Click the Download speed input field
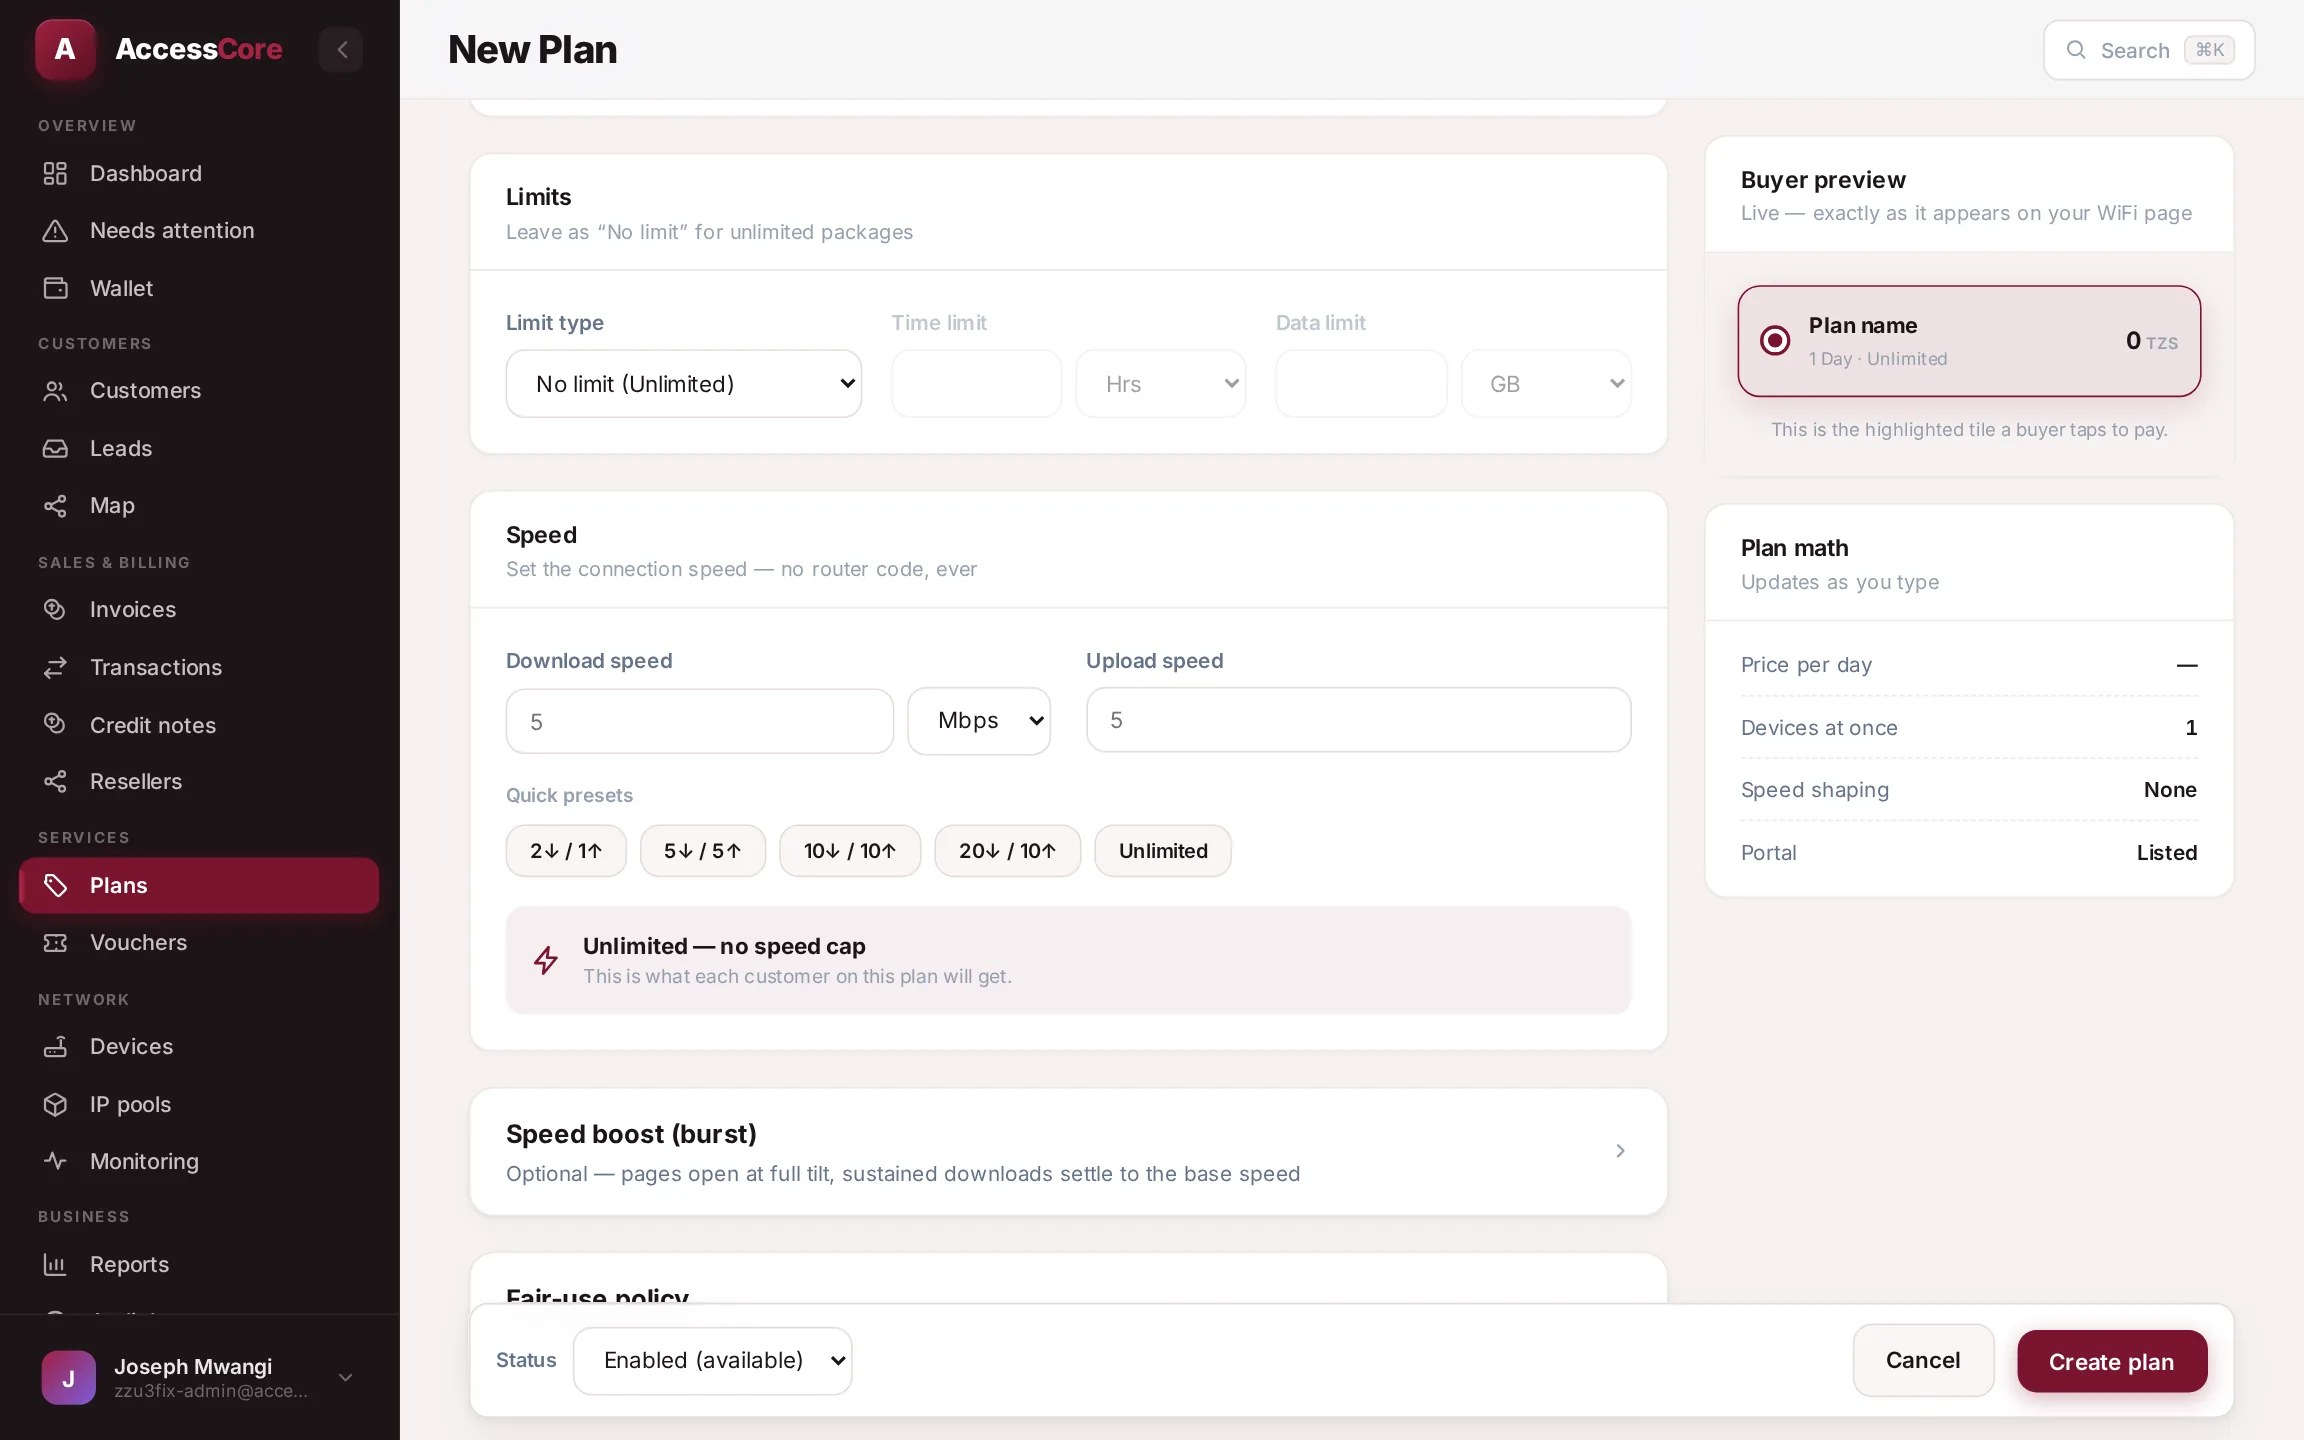This screenshot has width=2304, height=1440. 700,721
